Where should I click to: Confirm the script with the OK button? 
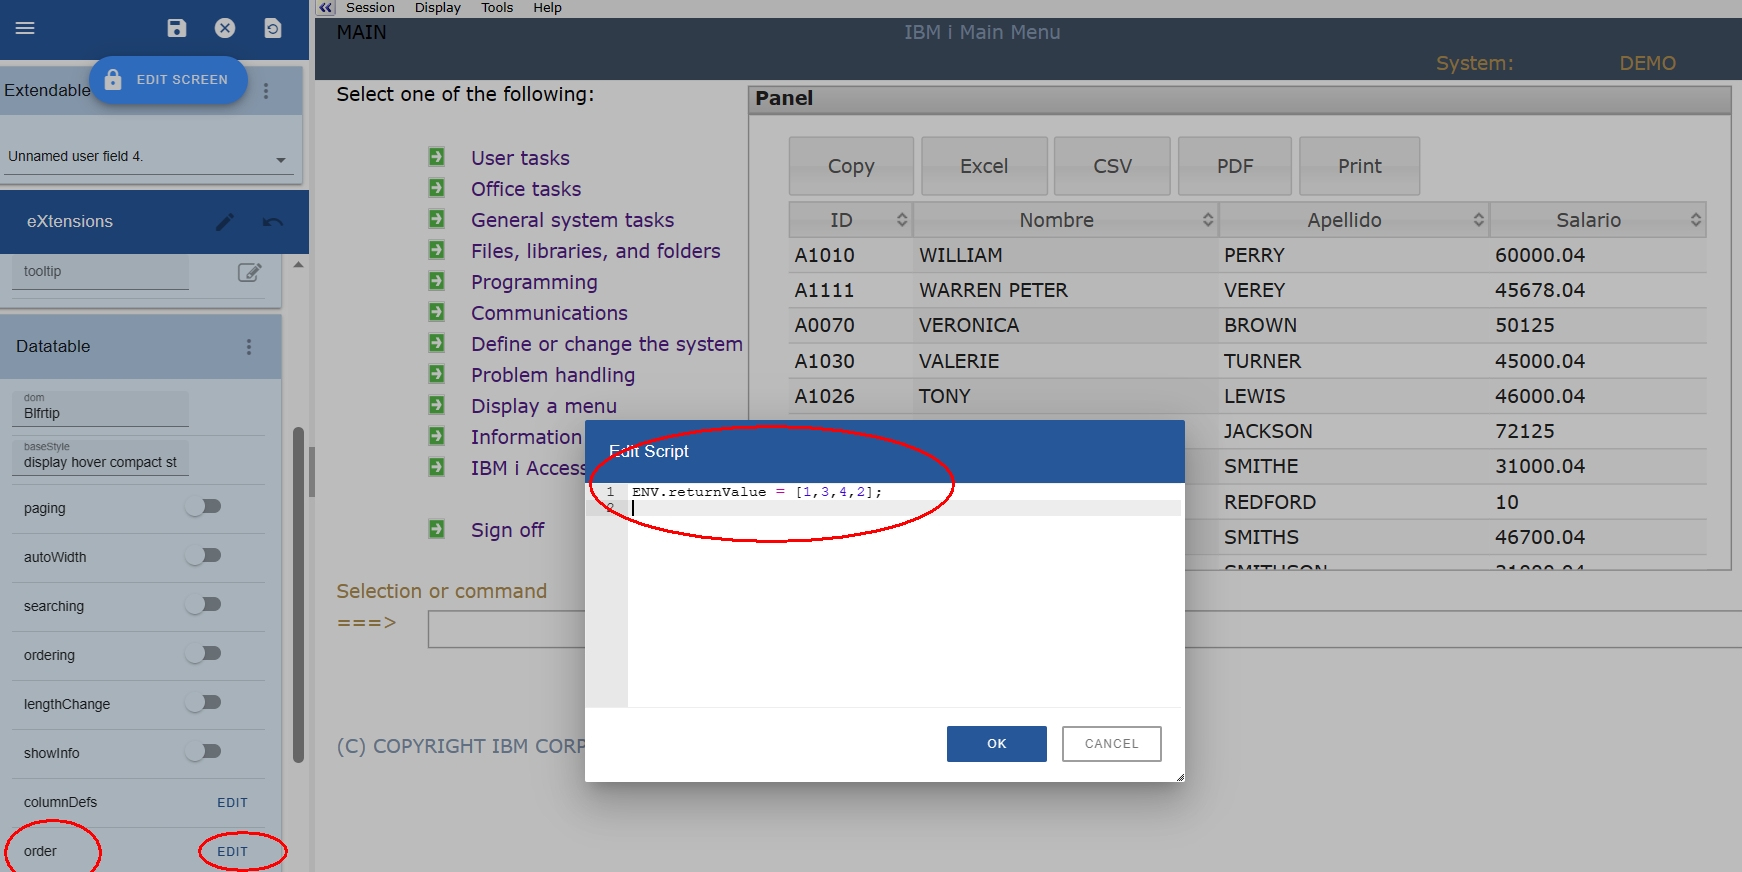[996, 744]
